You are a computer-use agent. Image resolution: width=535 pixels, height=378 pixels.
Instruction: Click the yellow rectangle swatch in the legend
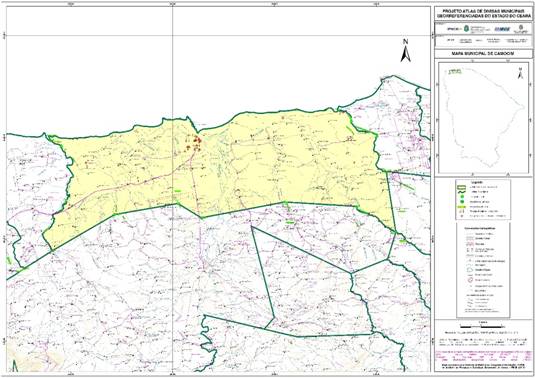pyautogui.click(x=462, y=187)
